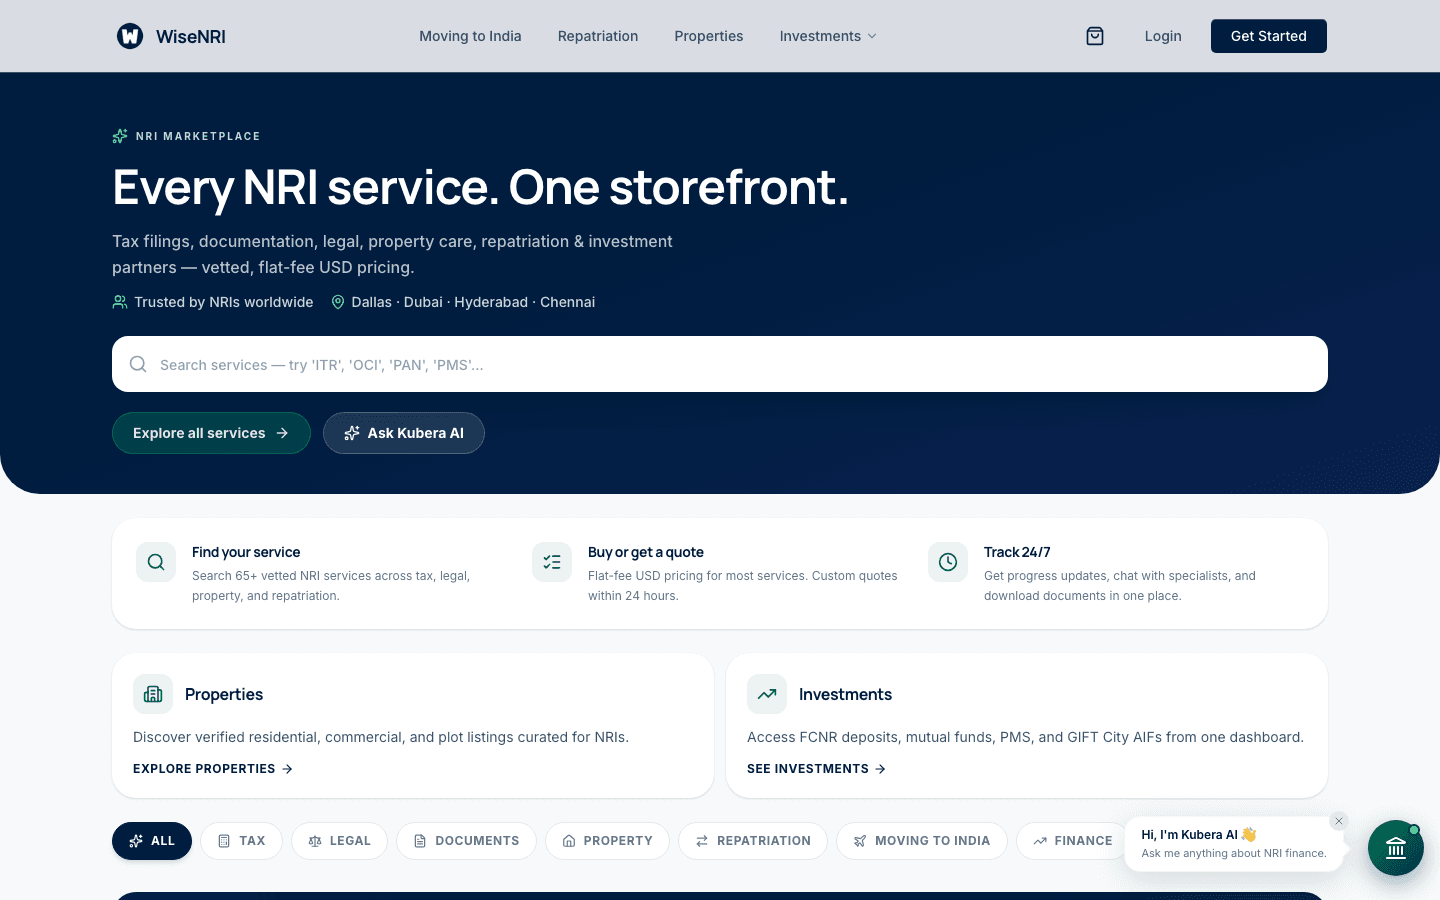Select the MOVING TO INDIA category filter
The image size is (1440, 900).
tap(922, 841)
